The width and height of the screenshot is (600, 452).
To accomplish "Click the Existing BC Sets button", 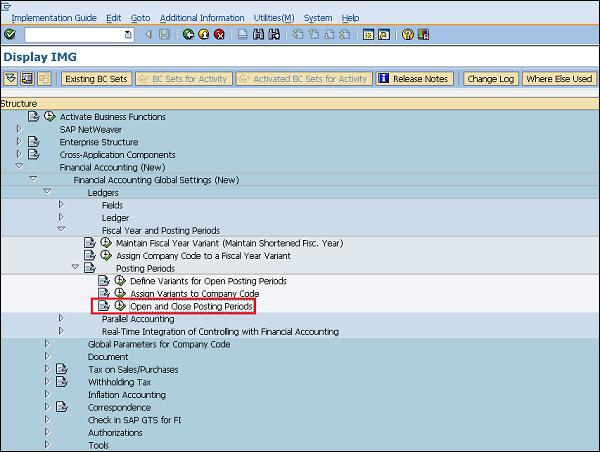I will [x=96, y=79].
